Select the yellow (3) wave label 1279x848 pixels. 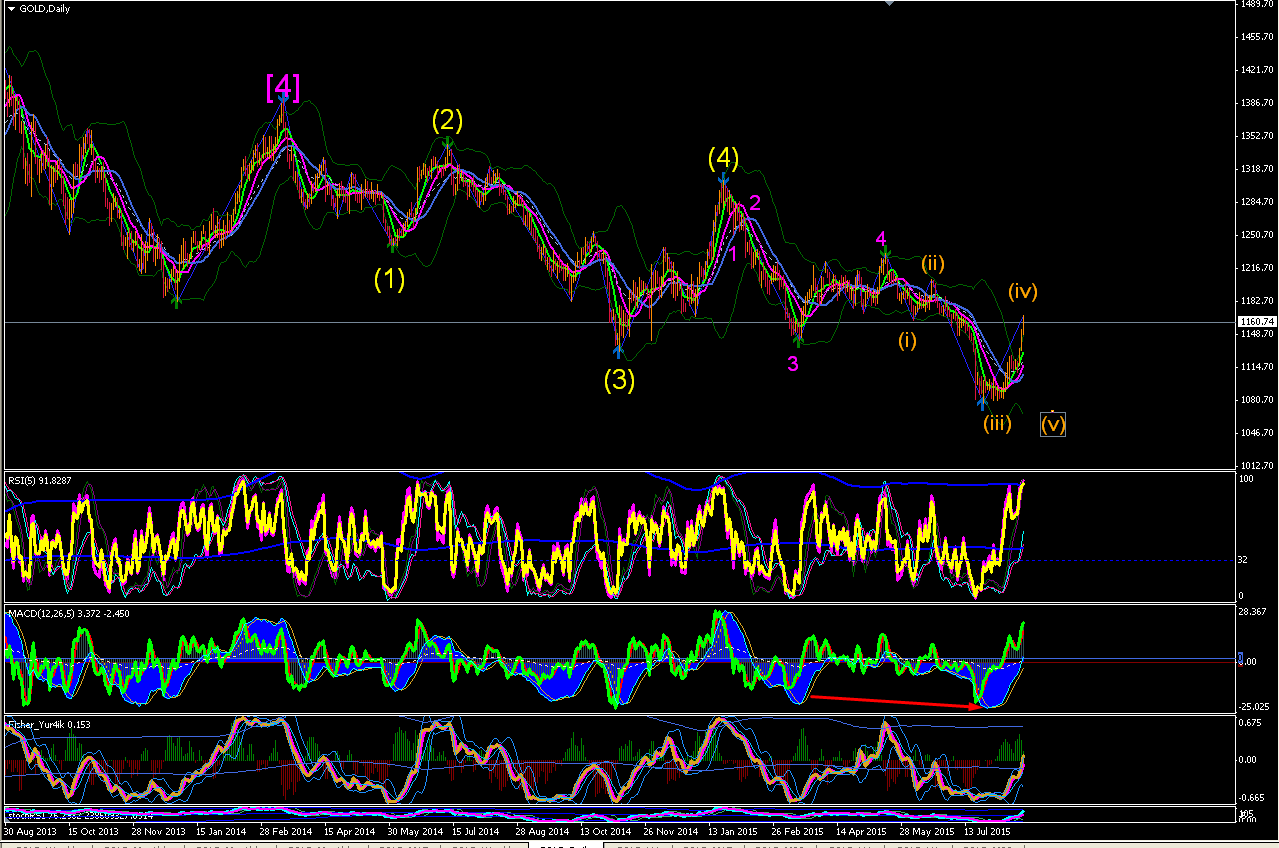pos(618,380)
